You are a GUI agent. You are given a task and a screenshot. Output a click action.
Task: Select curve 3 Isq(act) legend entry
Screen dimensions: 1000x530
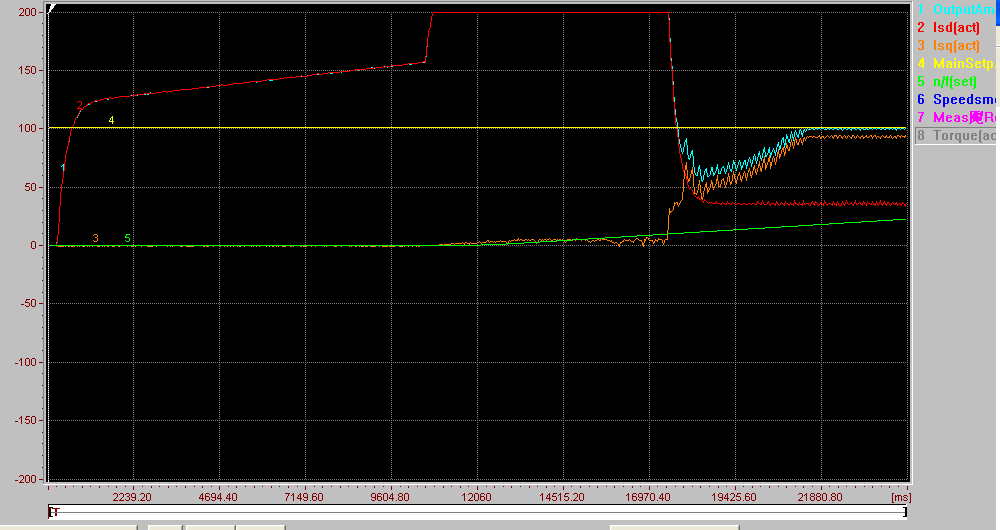point(949,45)
